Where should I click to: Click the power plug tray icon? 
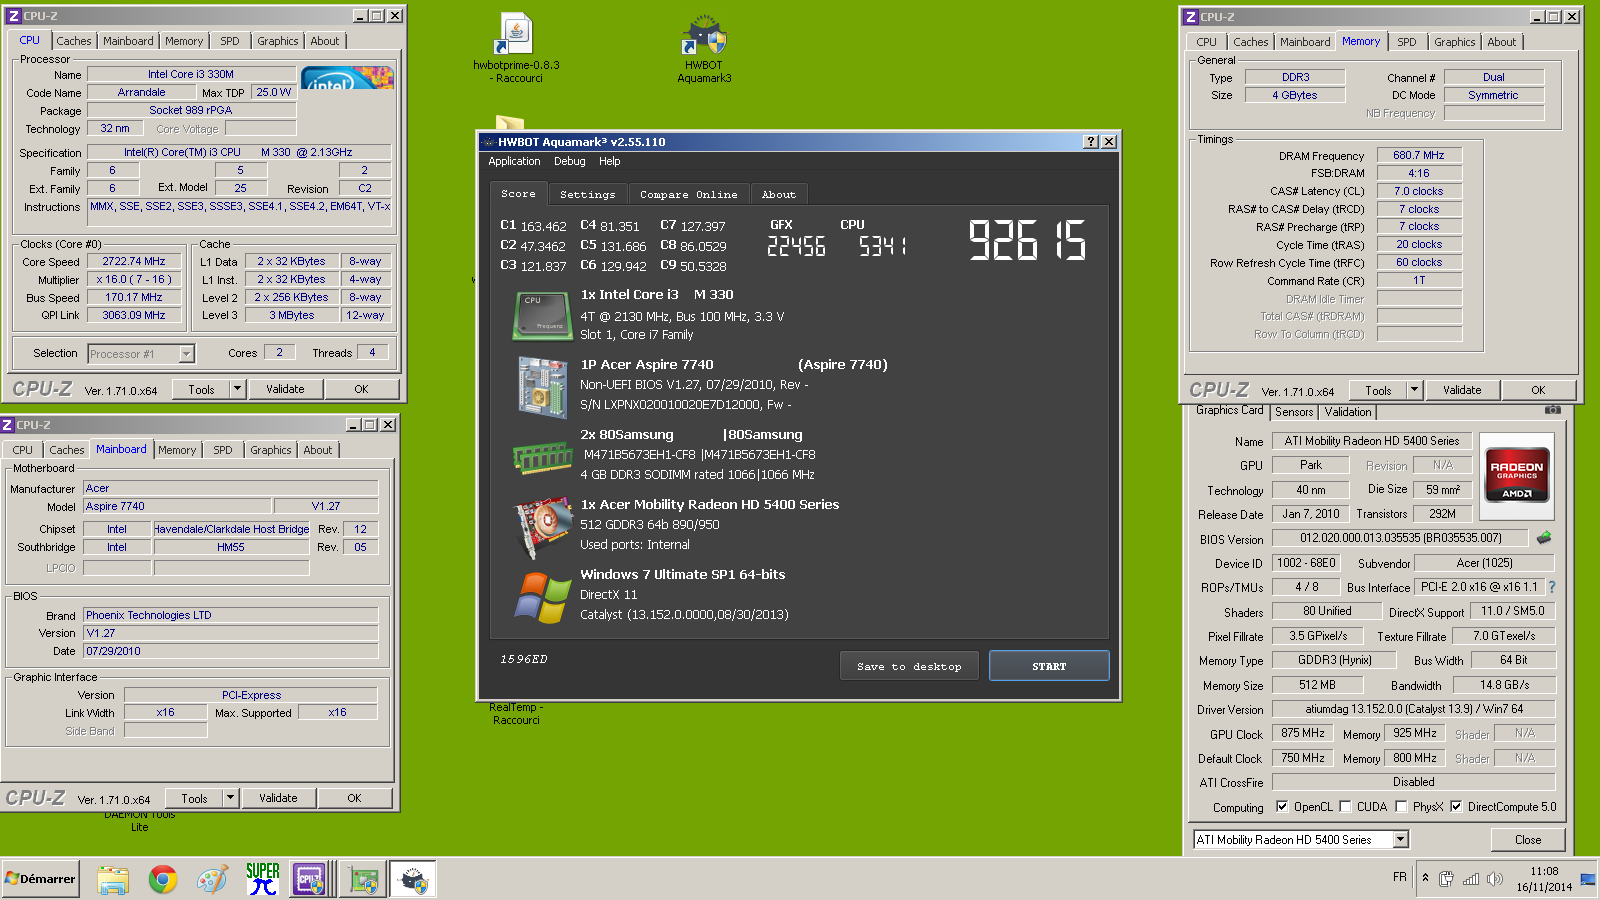(x=1446, y=879)
